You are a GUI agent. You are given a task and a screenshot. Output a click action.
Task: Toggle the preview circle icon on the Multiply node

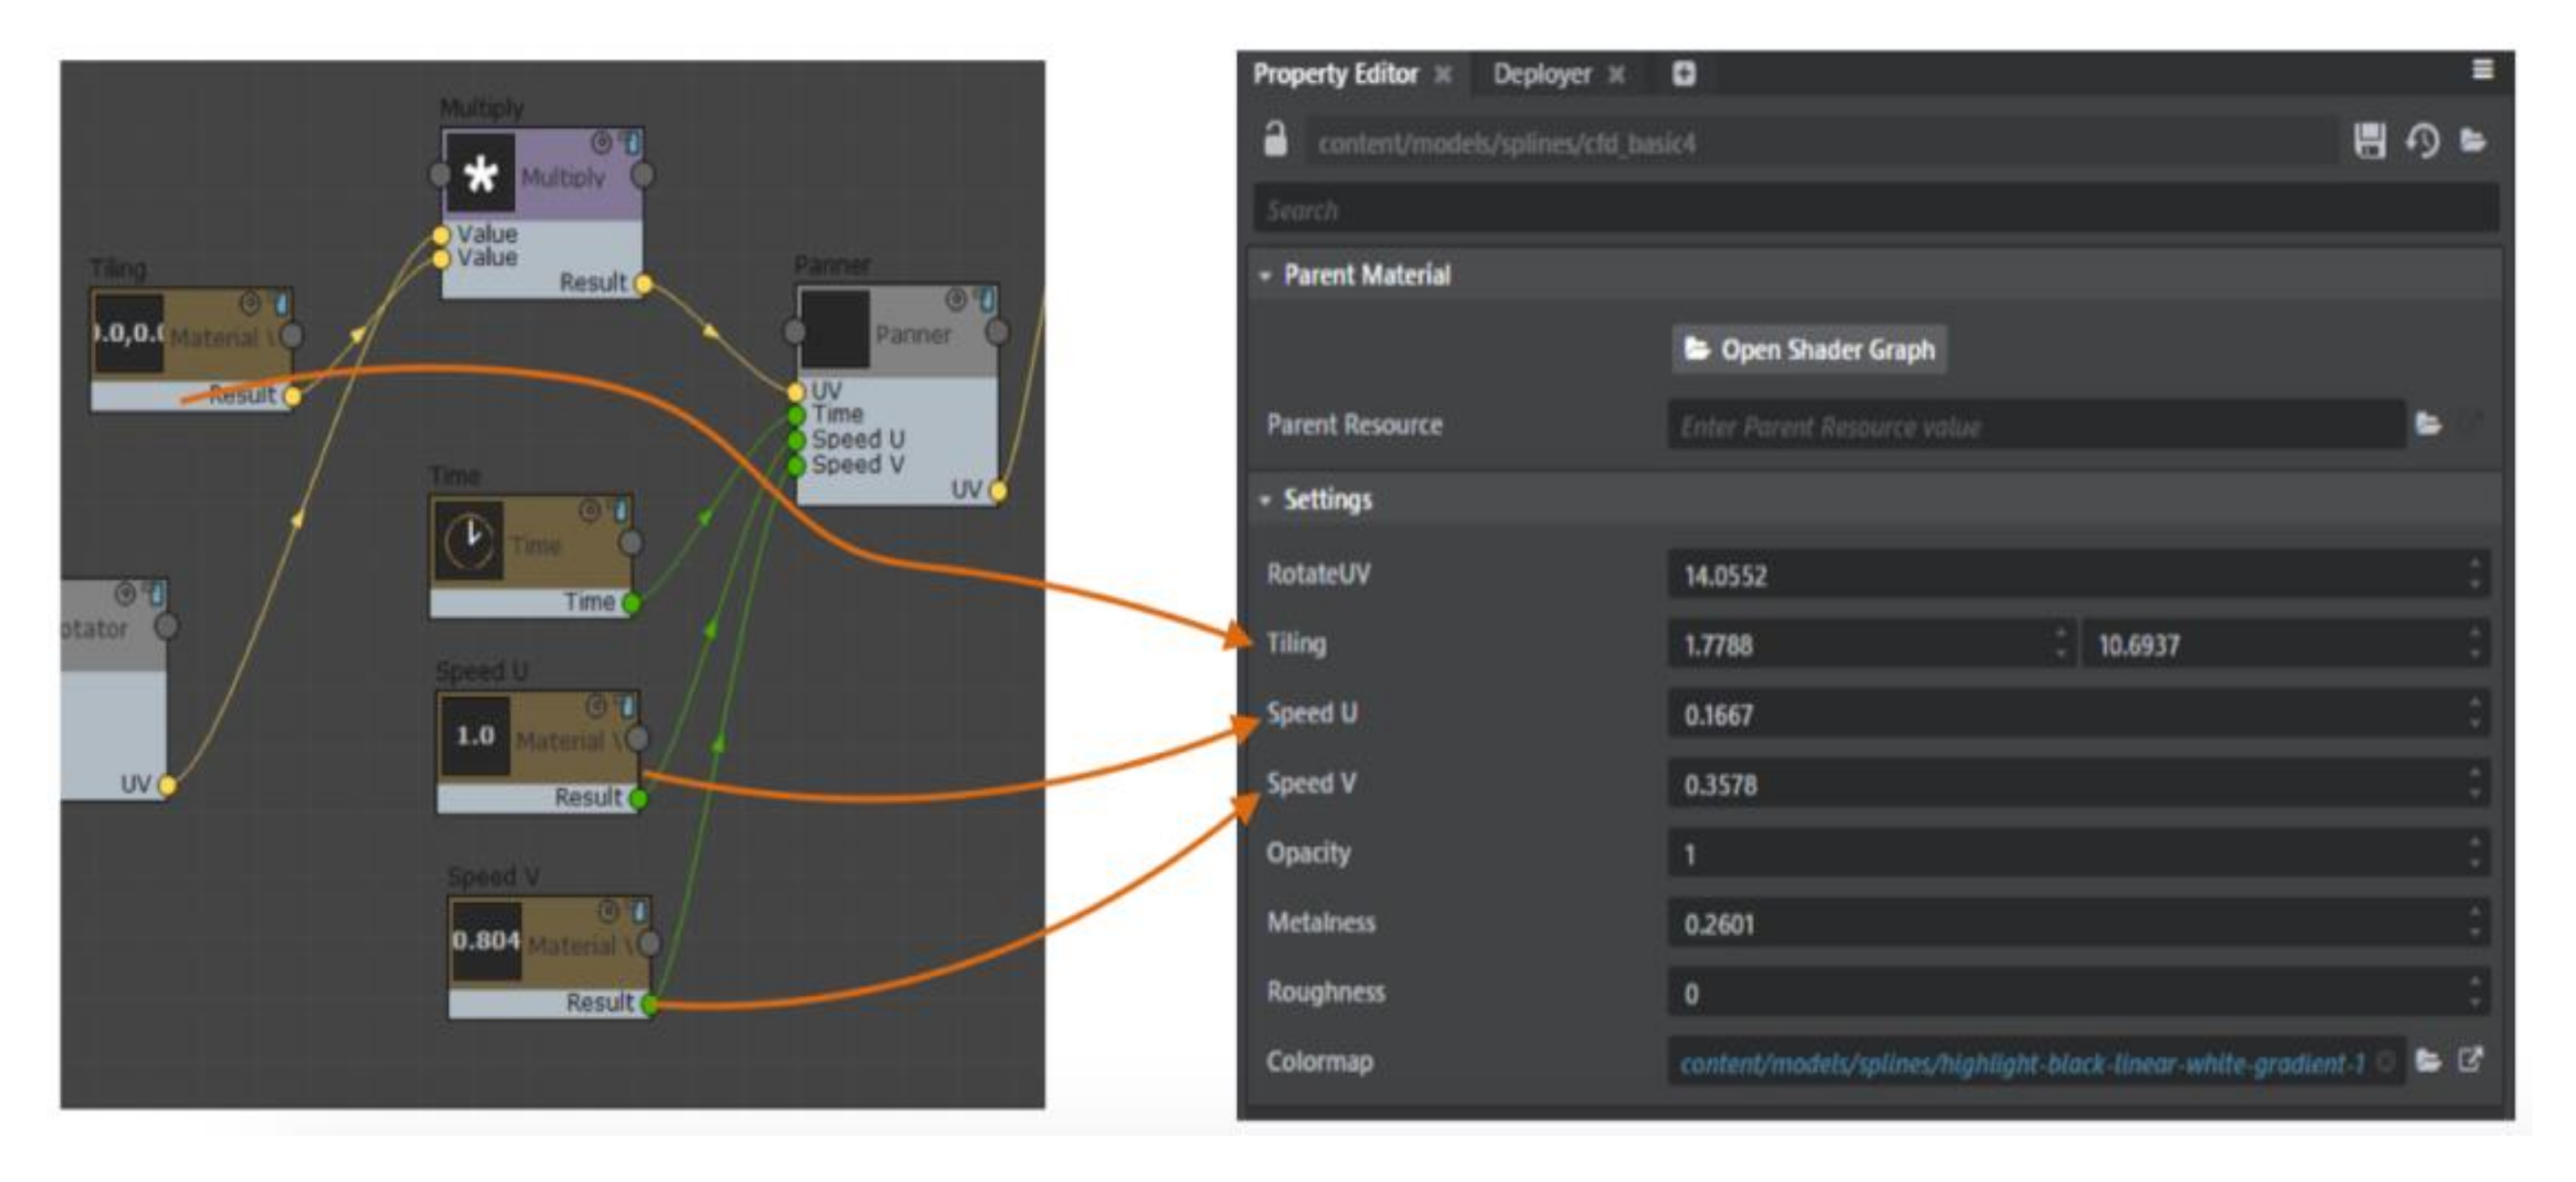601,142
